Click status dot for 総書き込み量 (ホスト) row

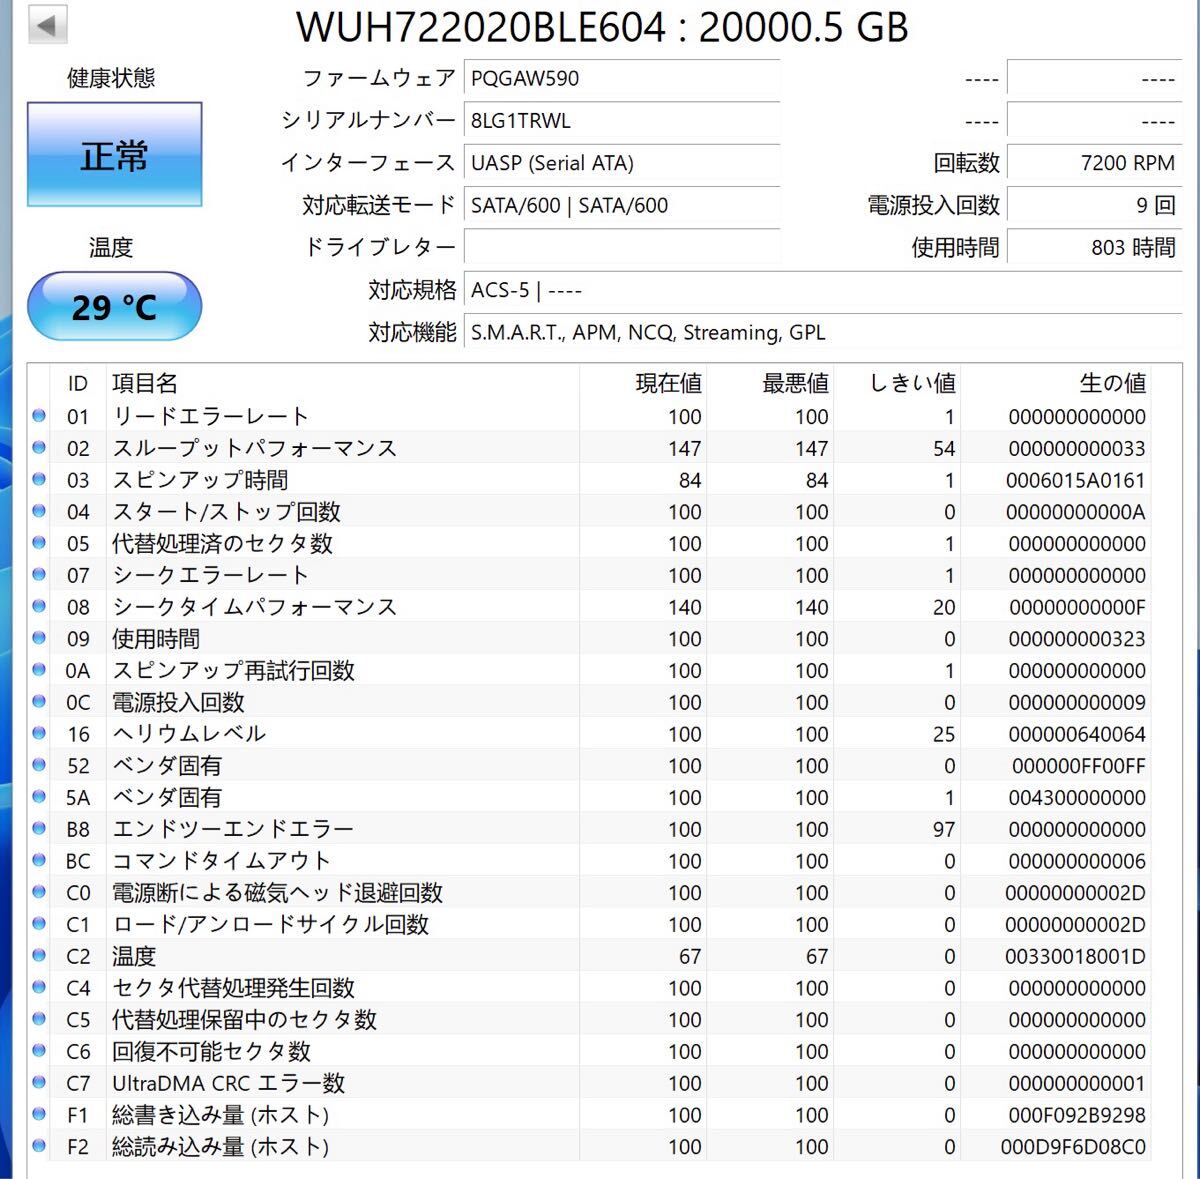(39, 1114)
